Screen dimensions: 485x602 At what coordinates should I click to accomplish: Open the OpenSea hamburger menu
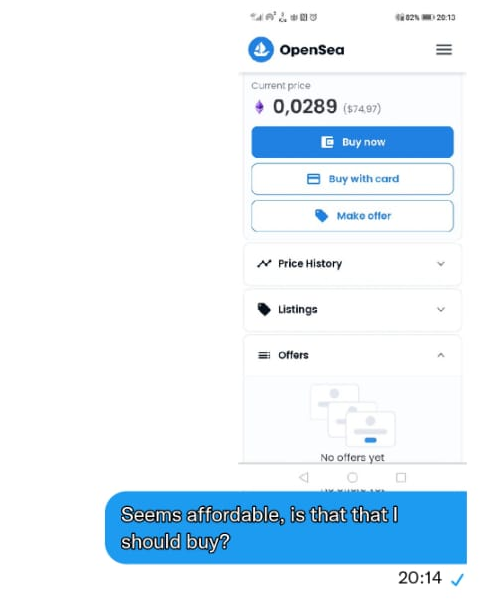(444, 50)
